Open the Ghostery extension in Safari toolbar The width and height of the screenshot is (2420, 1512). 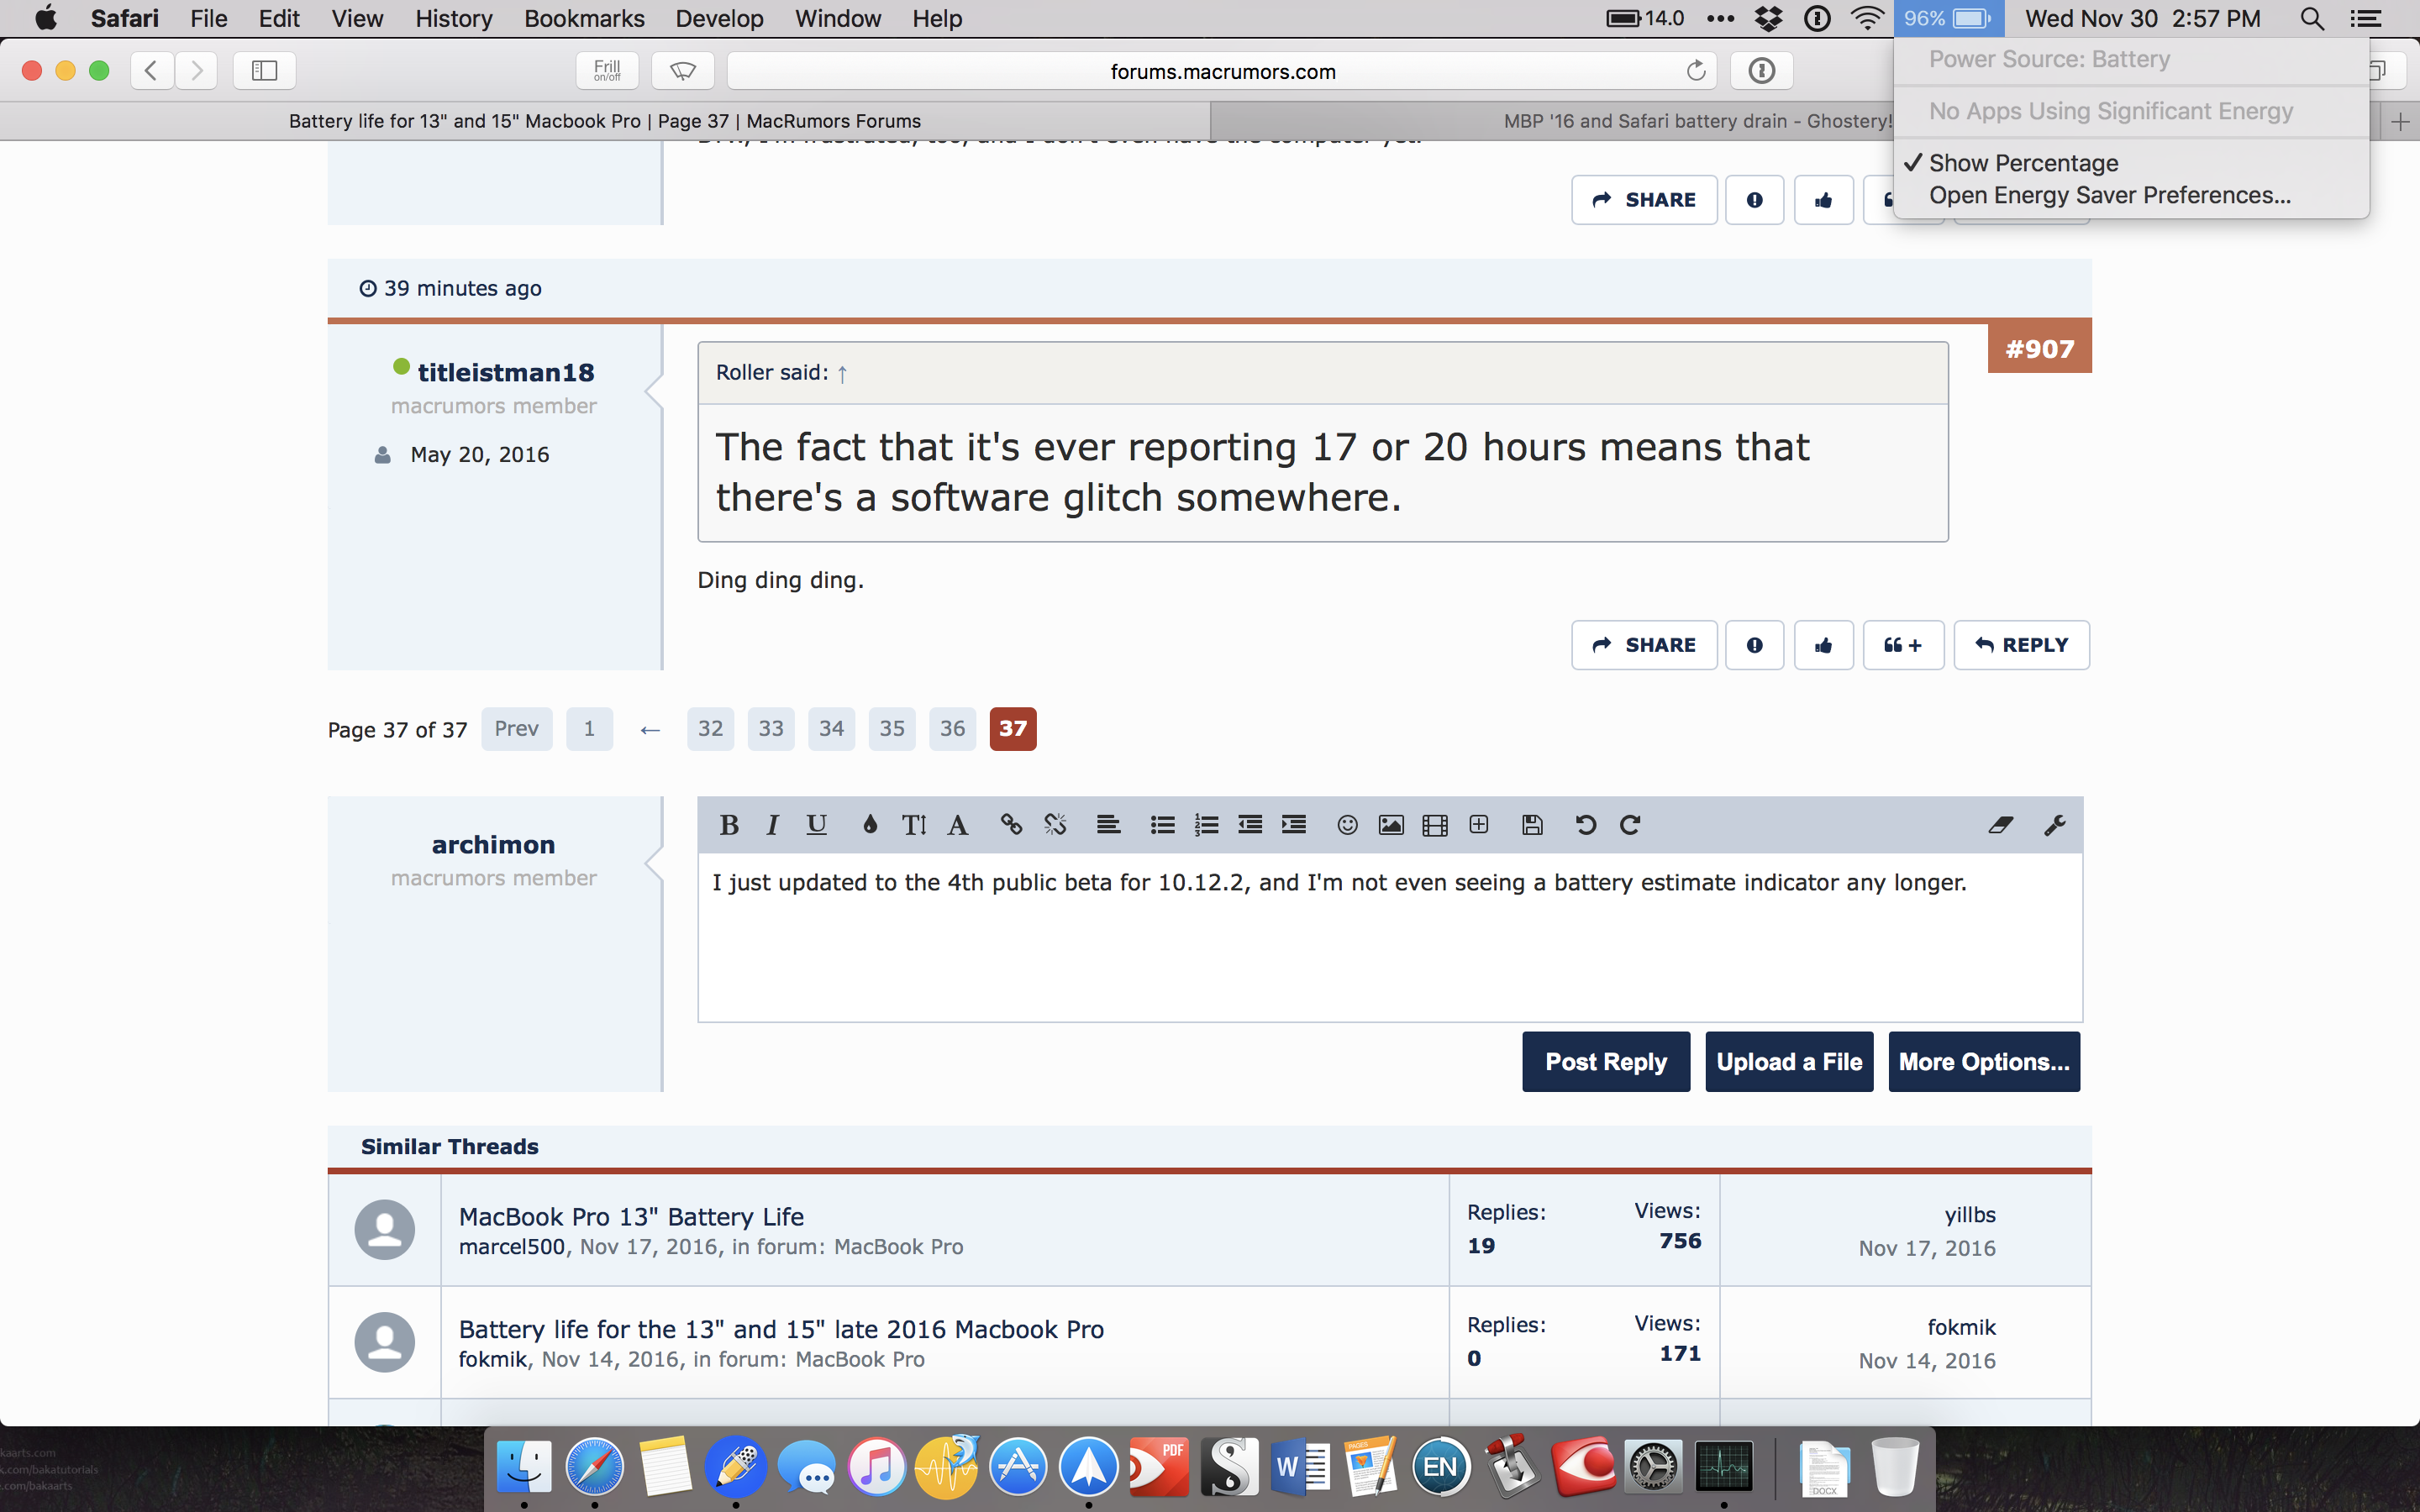683,71
